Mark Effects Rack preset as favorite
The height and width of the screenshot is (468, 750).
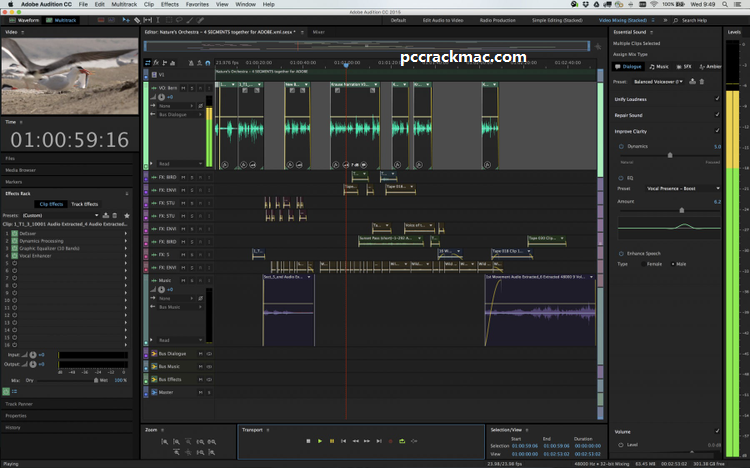tap(127, 215)
